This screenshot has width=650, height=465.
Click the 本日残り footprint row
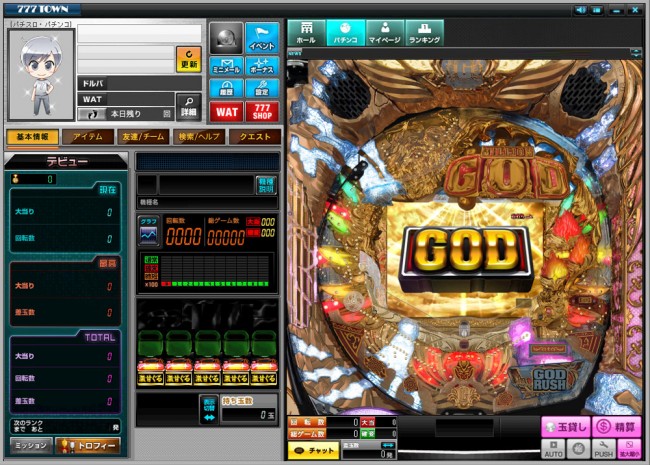126,114
